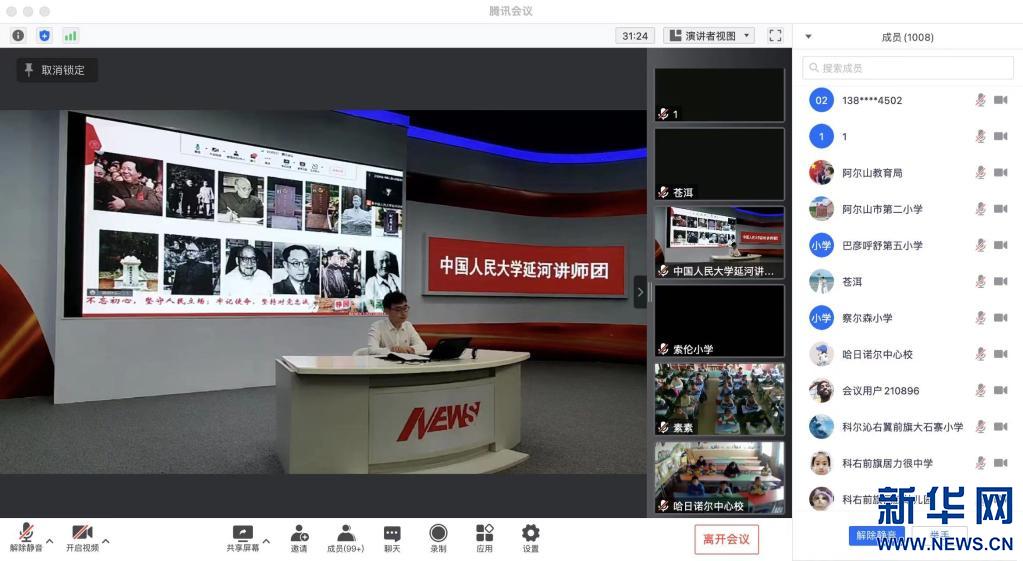Image resolution: width=1023 pixels, height=561 pixels.
Task: Click the blue 解除静音 button under members
Action: (x=876, y=535)
